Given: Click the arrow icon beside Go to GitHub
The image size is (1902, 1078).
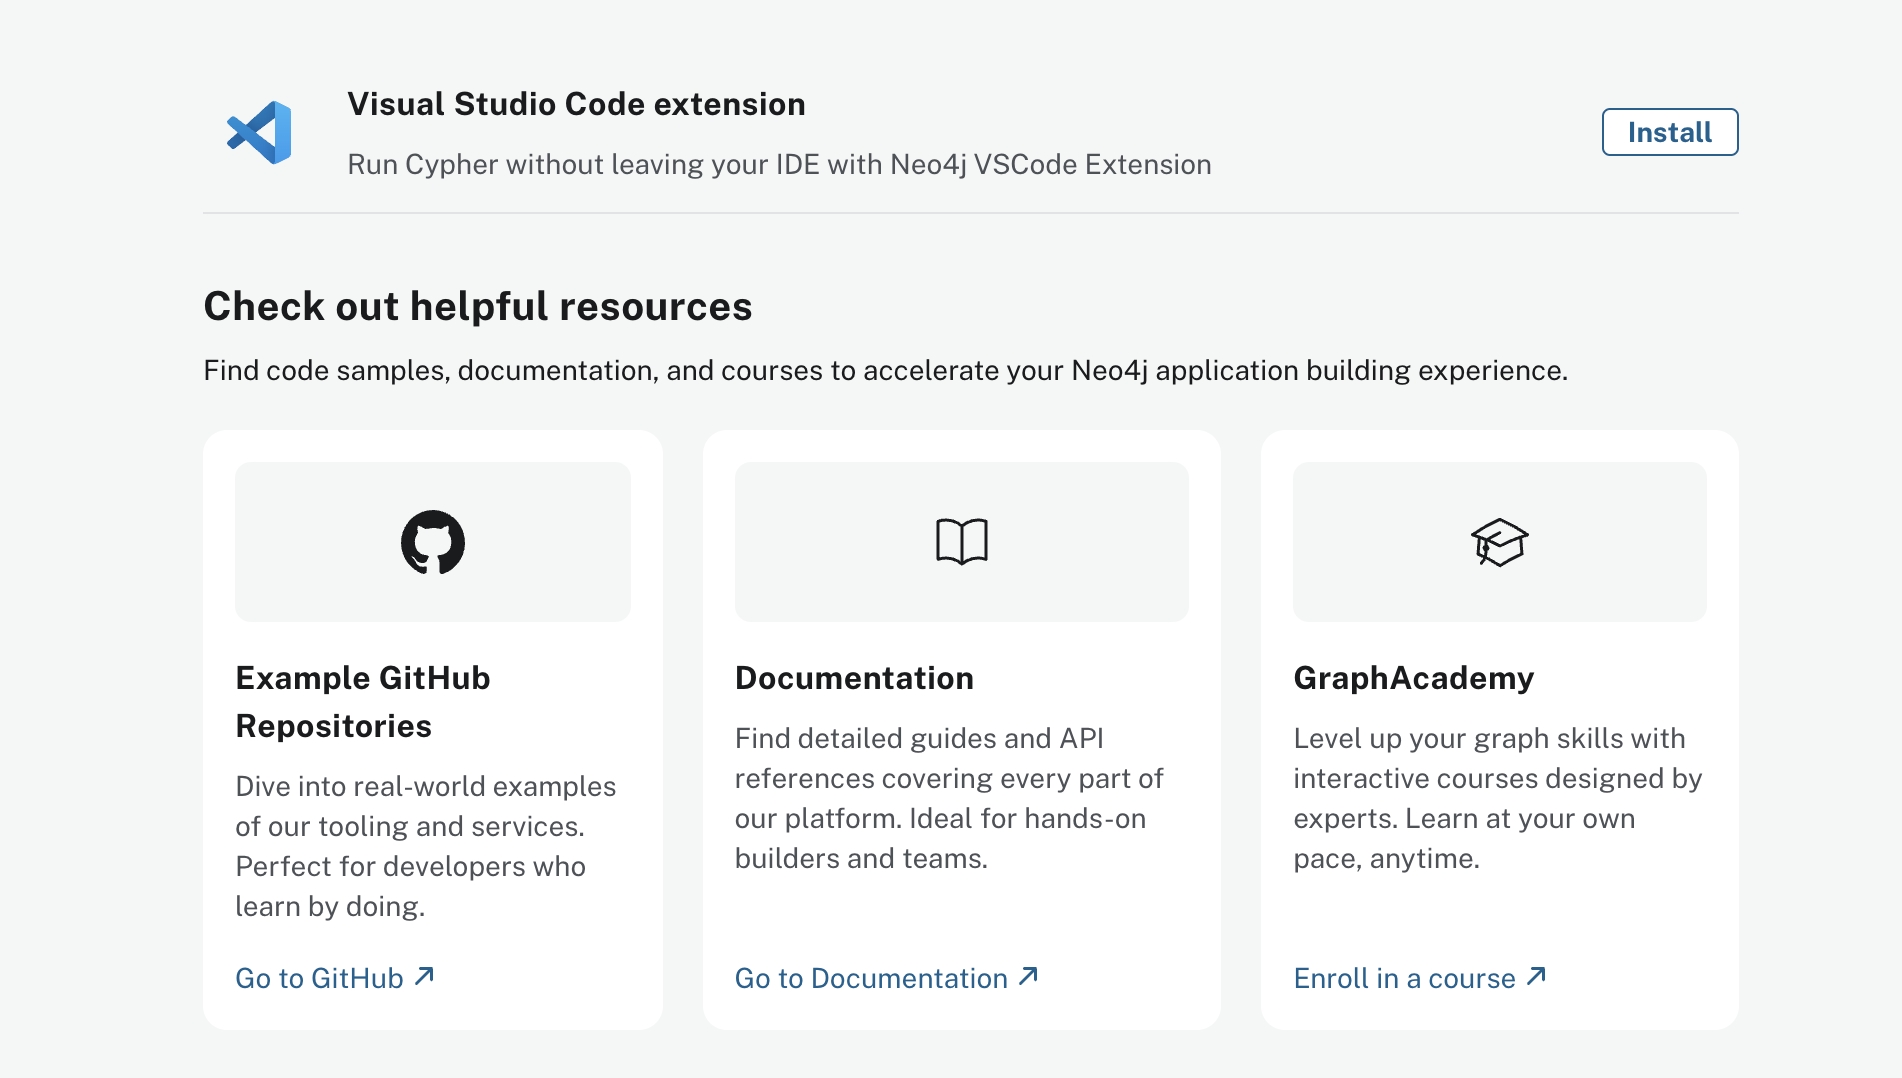Looking at the screenshot, I should pyautogui.click(x=425, y=976).
